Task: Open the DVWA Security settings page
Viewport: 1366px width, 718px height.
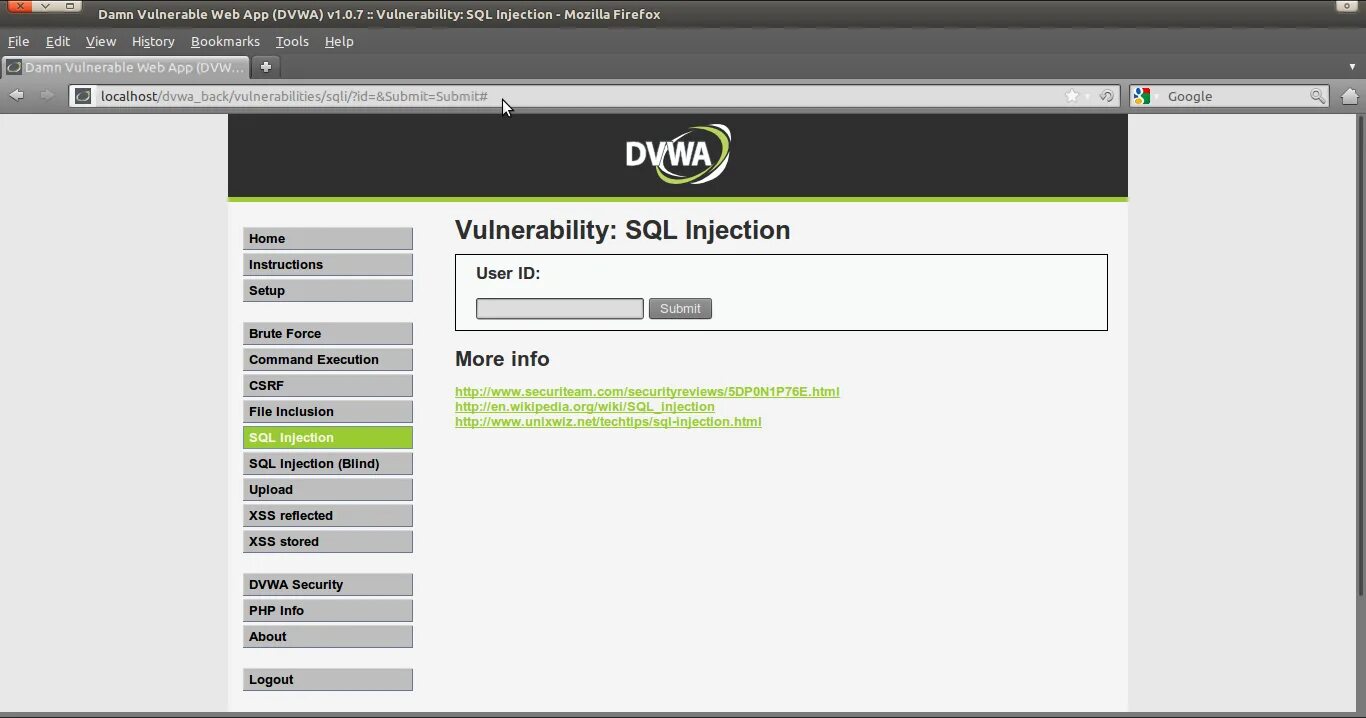Action: 328,584
